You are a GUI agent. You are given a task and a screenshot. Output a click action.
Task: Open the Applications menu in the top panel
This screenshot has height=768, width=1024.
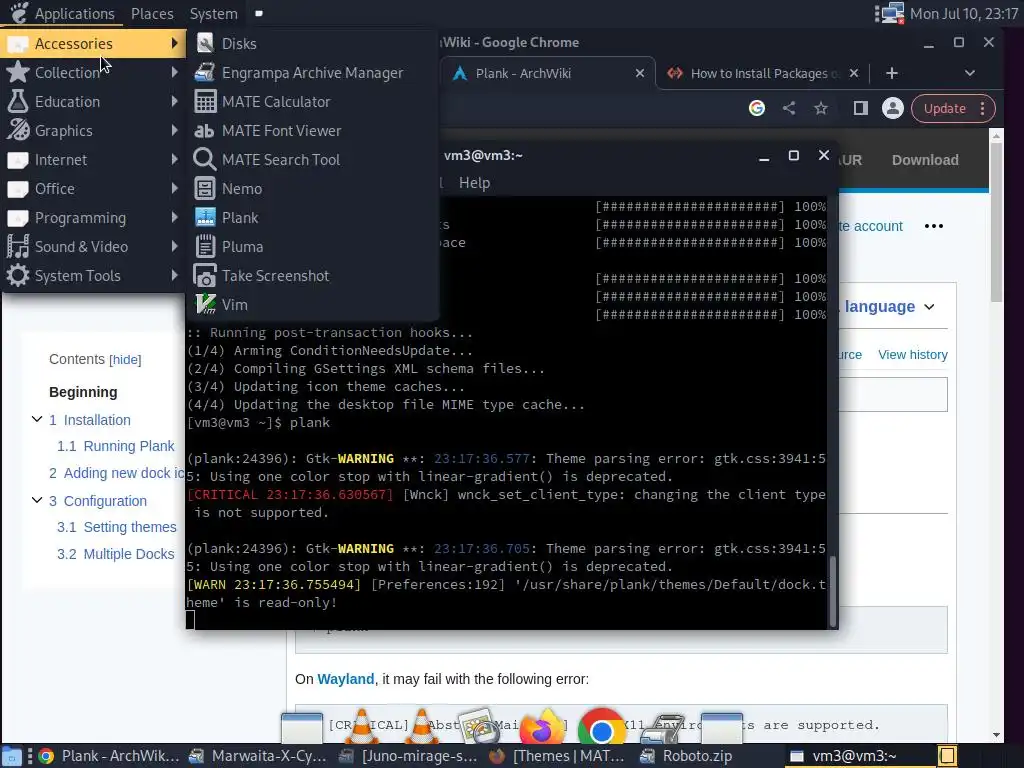pos(63,13)
